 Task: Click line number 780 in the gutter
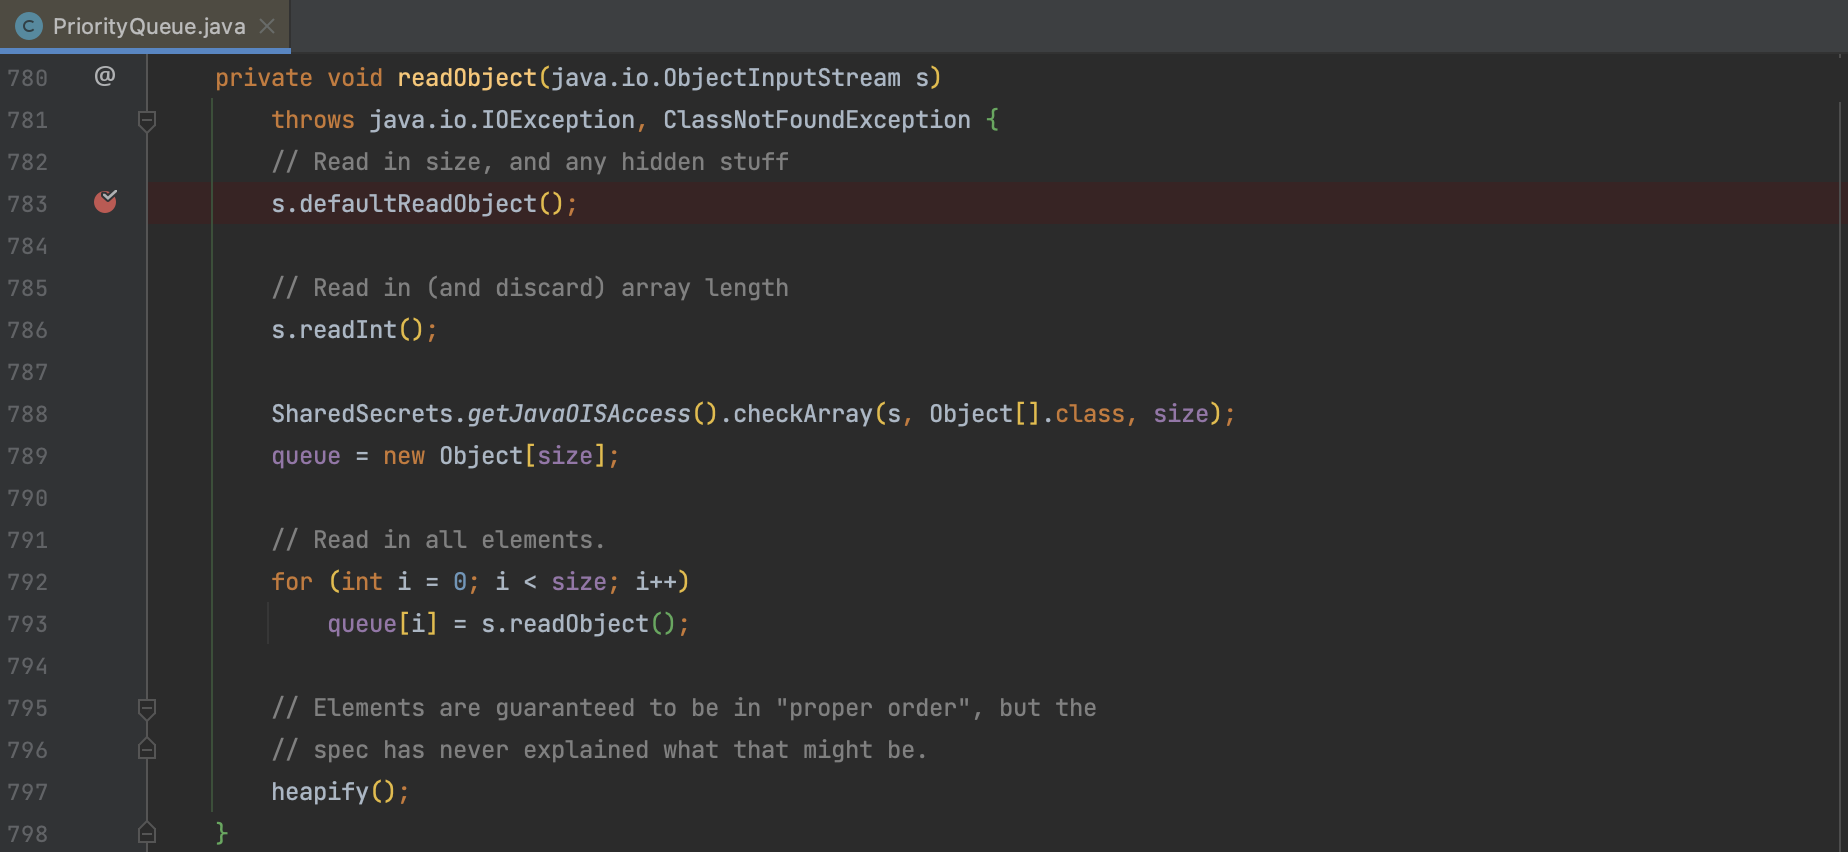click(x=28, y=78)
